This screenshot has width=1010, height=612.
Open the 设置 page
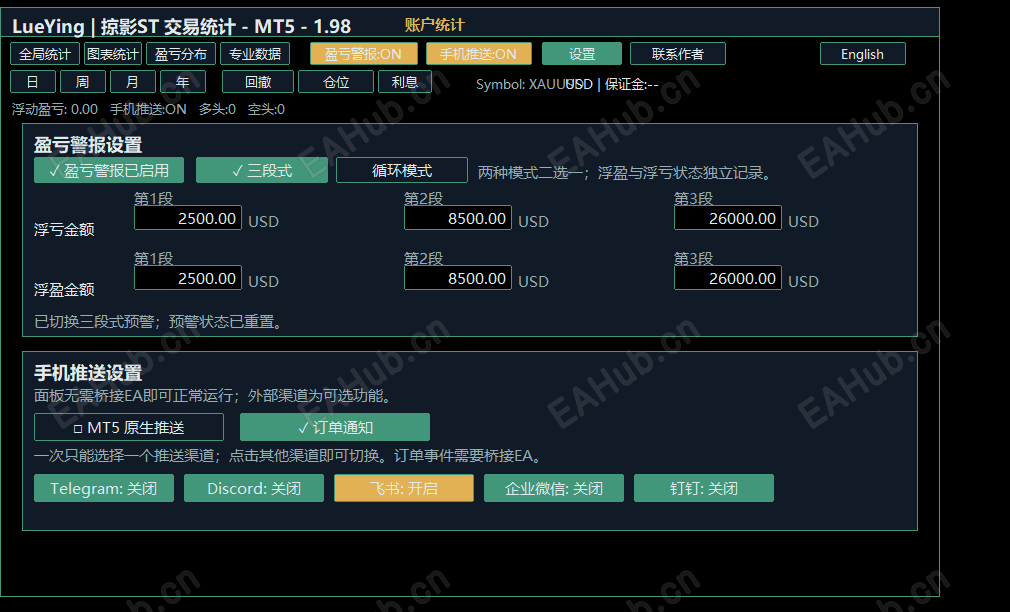(582, 54)
